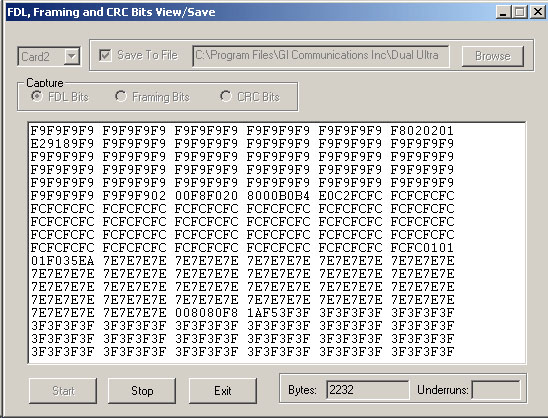
Task: Click the F8020201 hex value in the first row
Action: pos(422,131)
